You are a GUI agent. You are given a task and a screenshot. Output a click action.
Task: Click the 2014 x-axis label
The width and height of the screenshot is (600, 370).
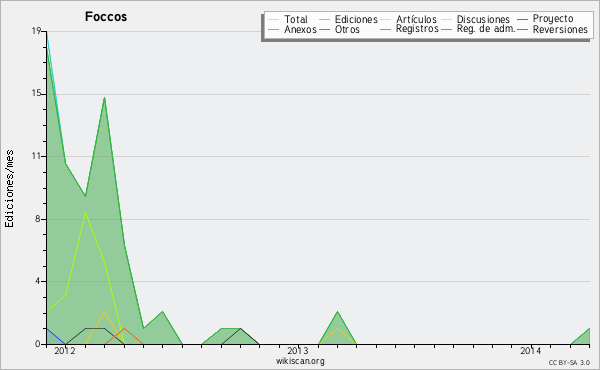tap(531, 350)
